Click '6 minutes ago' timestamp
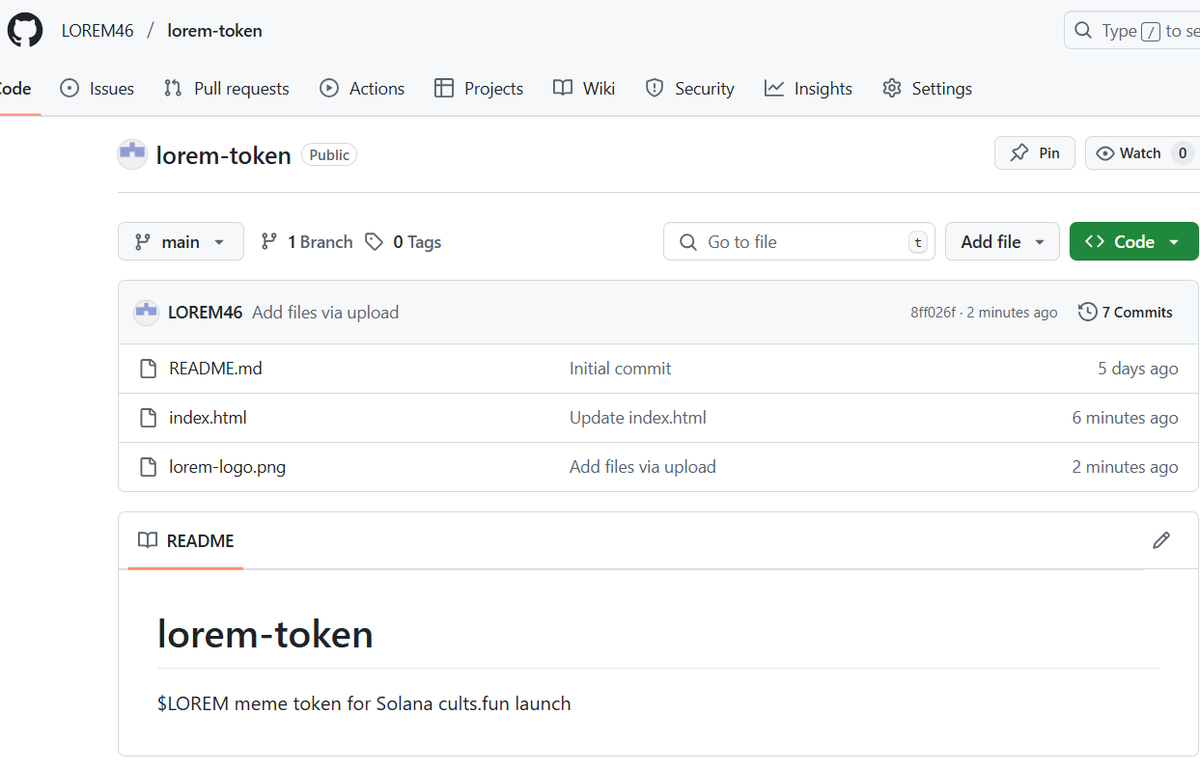 tap(1125, 417)
